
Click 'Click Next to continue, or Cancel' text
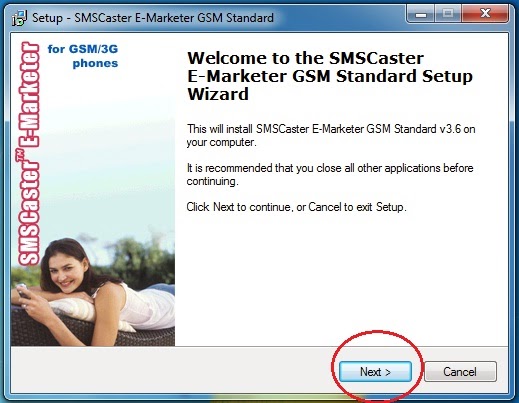(x=296, y=207)
